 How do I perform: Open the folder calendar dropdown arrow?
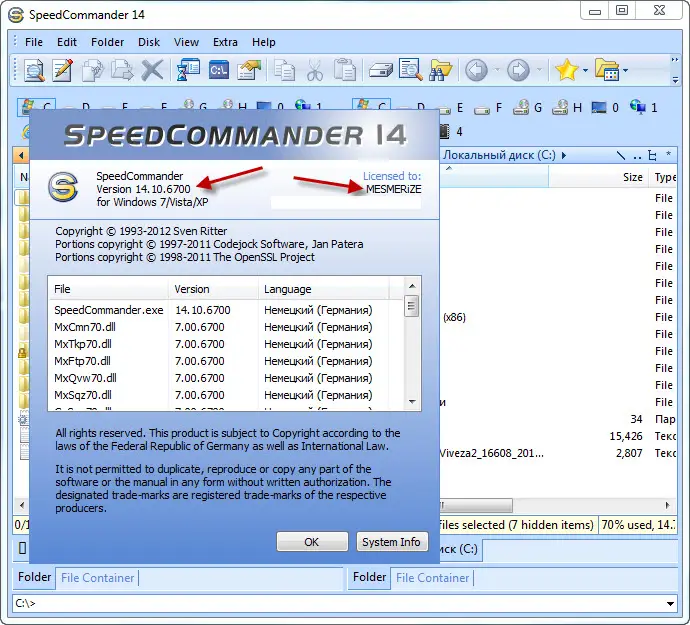click(625, 70)
